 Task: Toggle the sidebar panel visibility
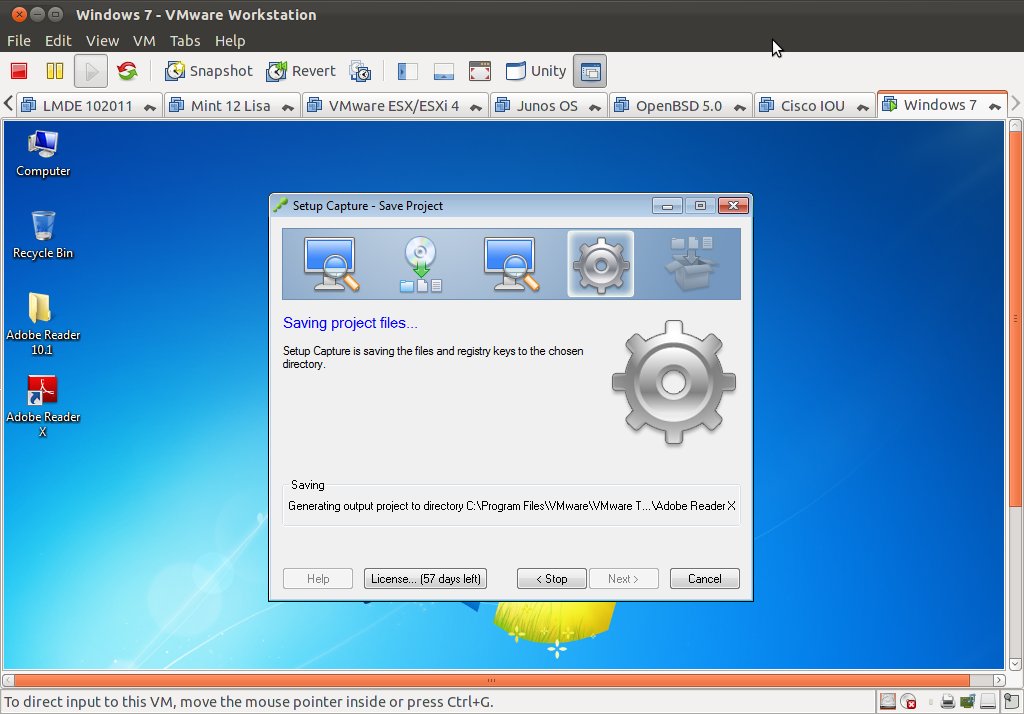(x=406, y=70)
